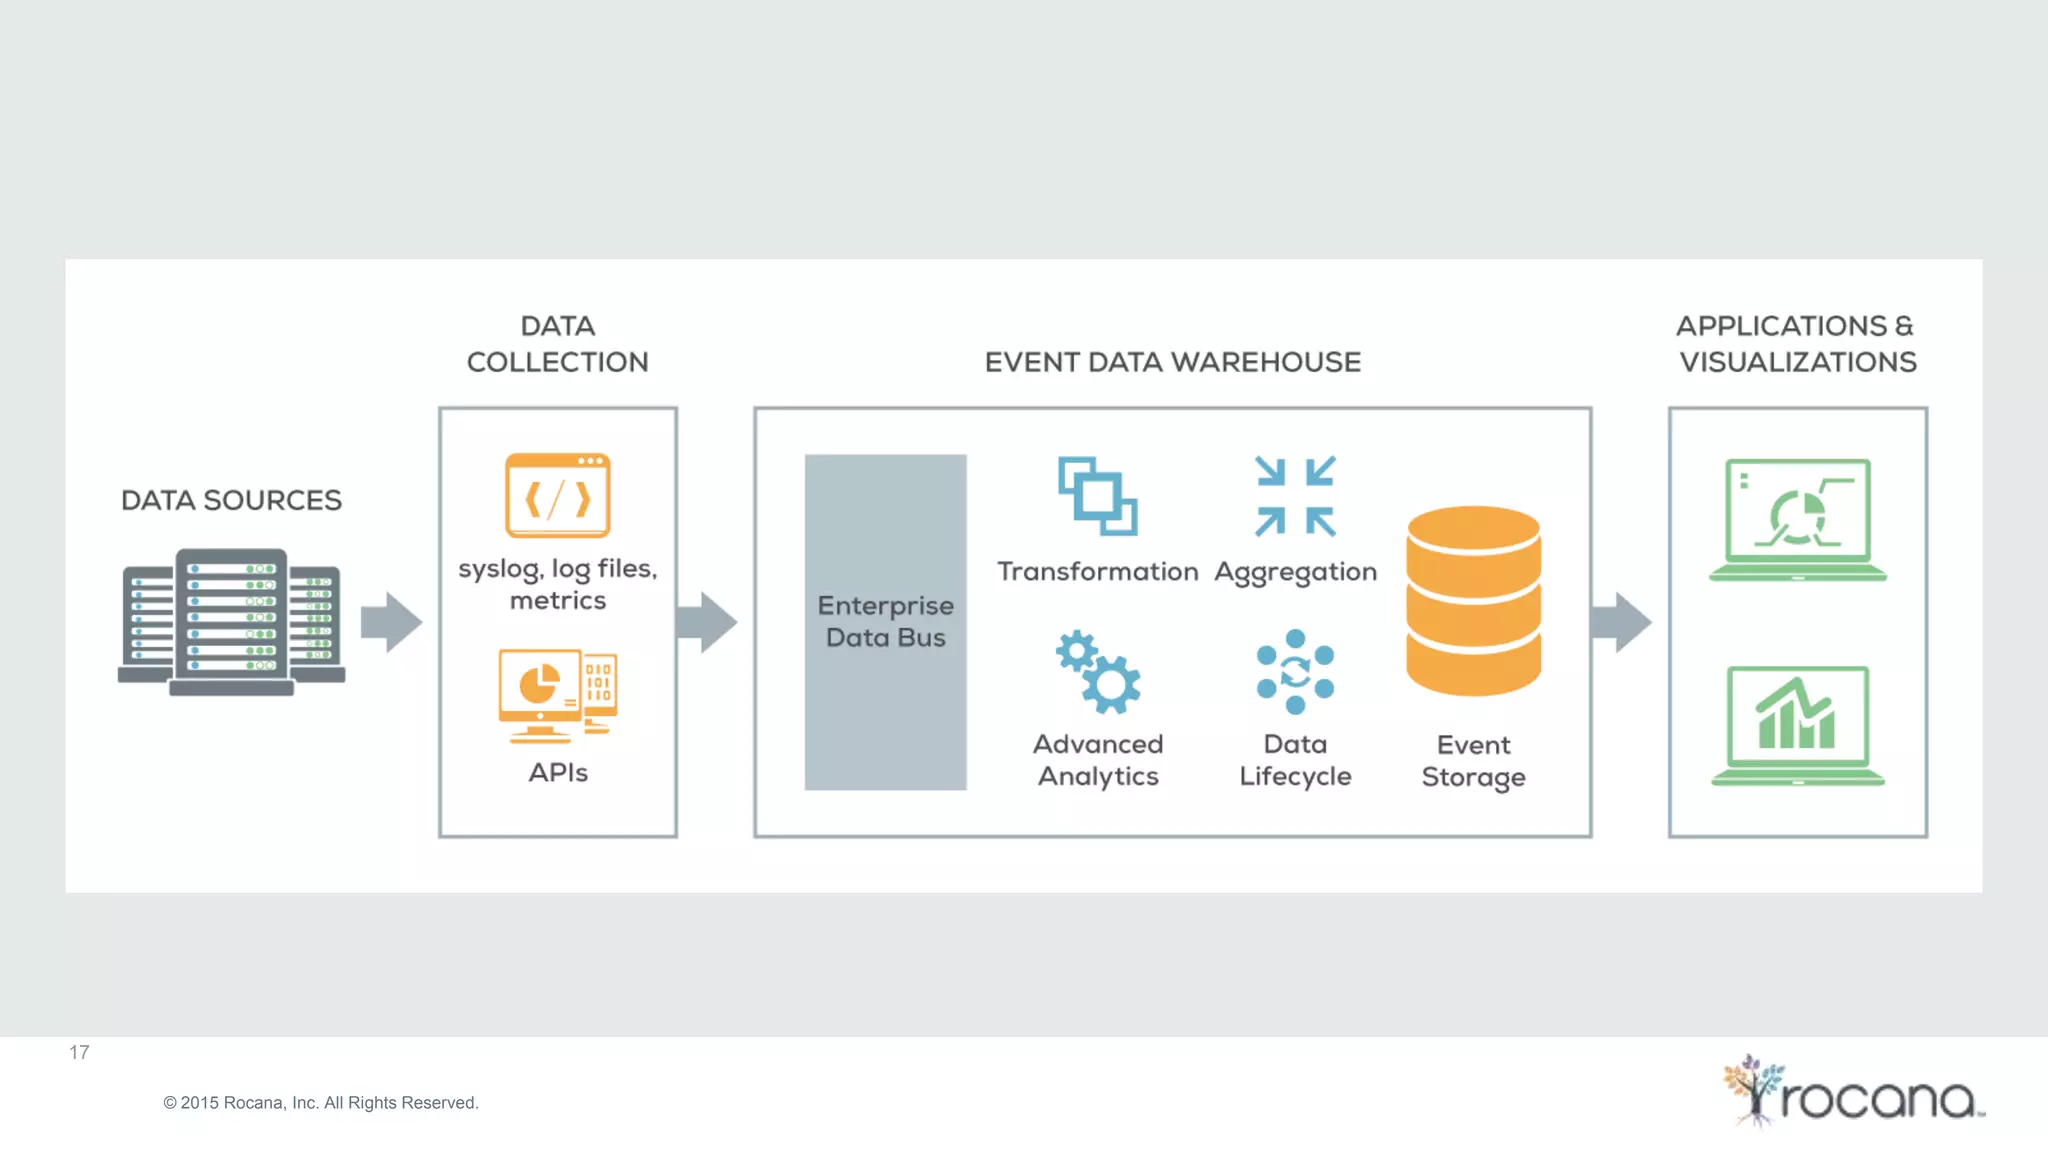2048x1152 pixels.
Task: Click the APPLICATIONS & VISUALIZATIONS heading
Action: pos(1797,344)
